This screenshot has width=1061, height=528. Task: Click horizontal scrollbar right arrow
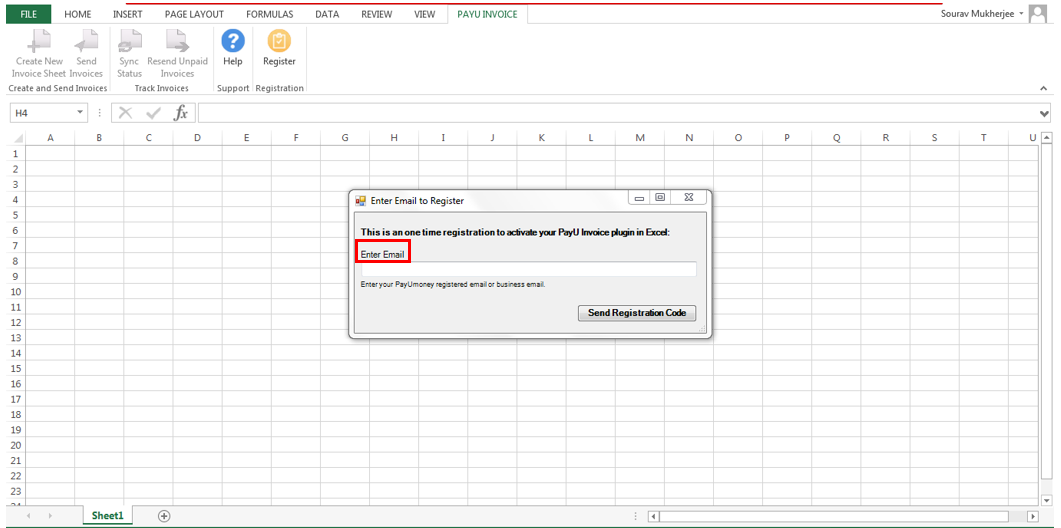click(x=1032, y=516)
